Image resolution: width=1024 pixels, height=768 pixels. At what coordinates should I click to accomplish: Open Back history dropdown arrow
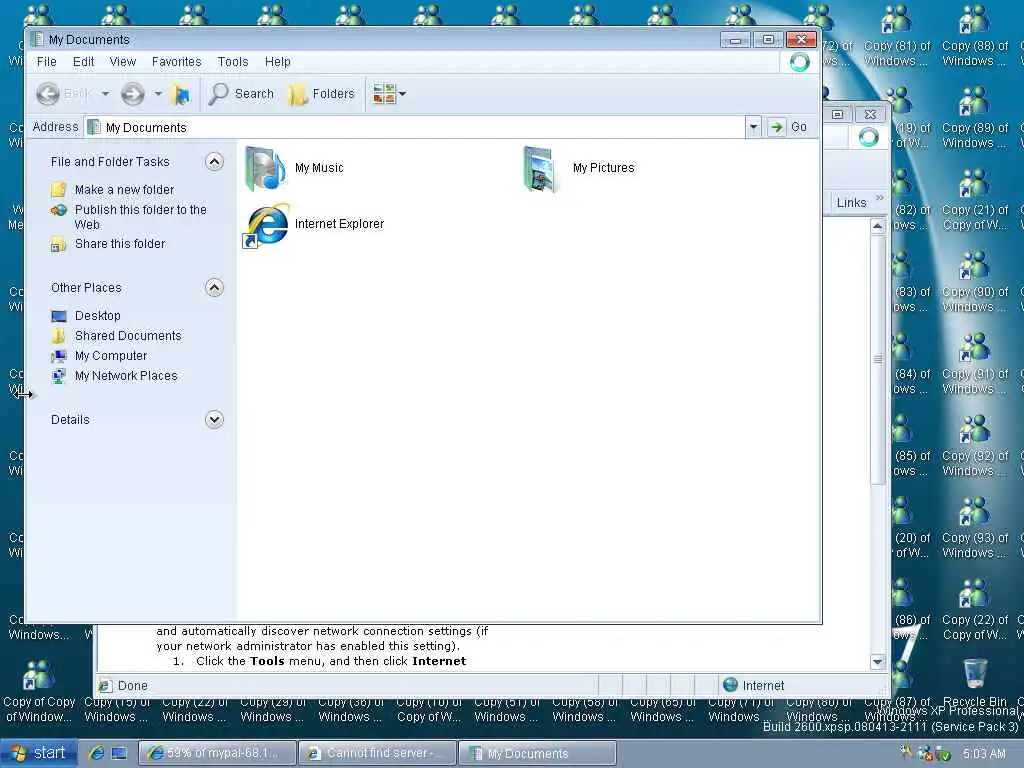click(x=105, y=94)
